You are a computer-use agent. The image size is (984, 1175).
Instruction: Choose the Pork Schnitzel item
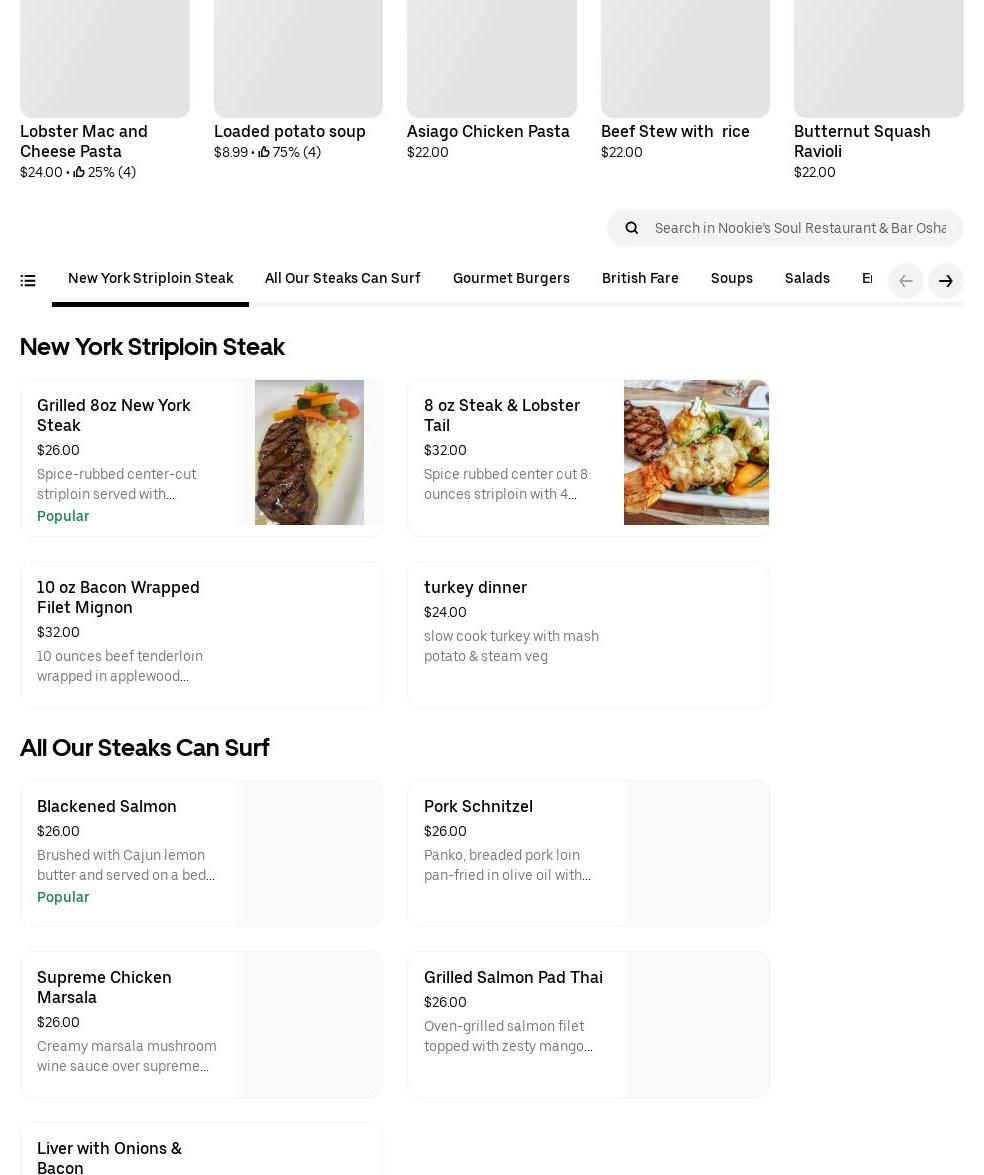coord(588,853)
